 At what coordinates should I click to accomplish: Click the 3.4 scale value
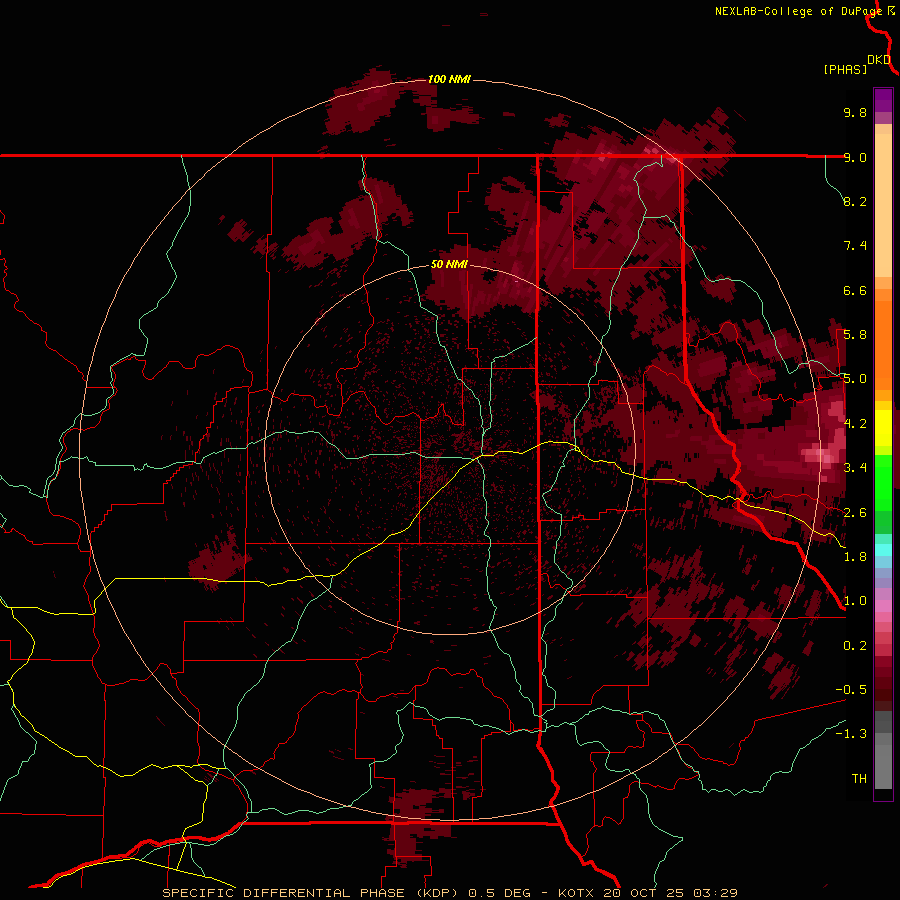tap(855, 468)
